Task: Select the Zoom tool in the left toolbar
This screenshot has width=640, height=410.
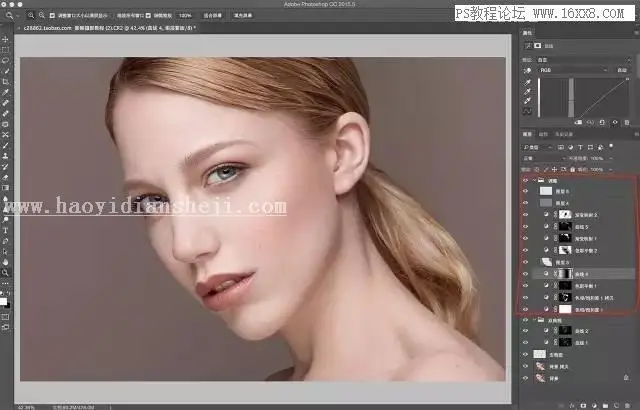Action: pyautogui.click(x=5, y=273)
